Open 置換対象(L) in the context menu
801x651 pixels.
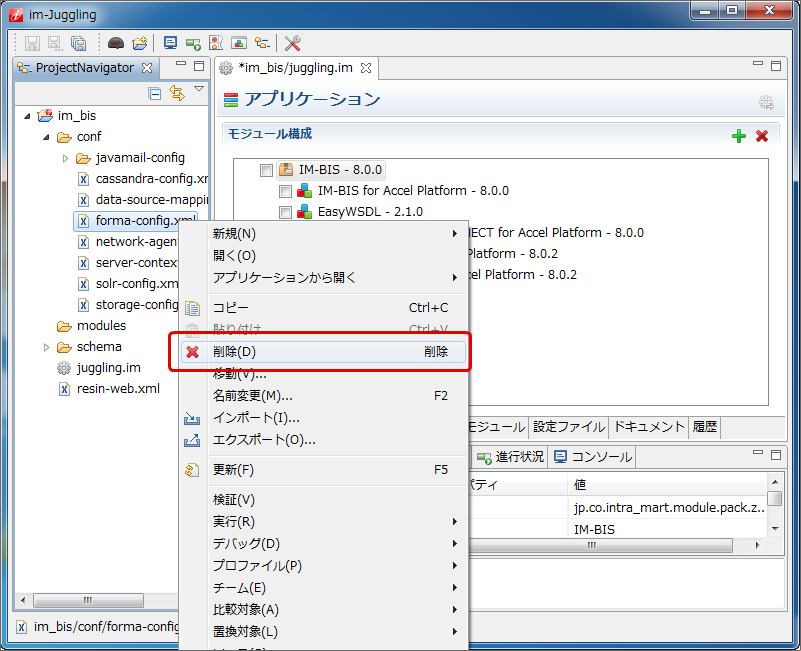(323, 632)
